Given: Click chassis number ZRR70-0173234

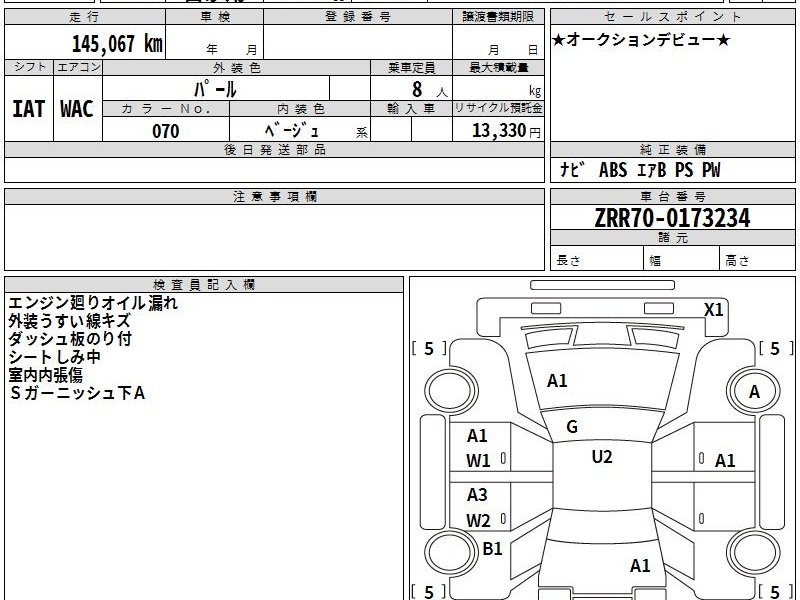Looking at the screenshot, I should [x=672, y=218].
